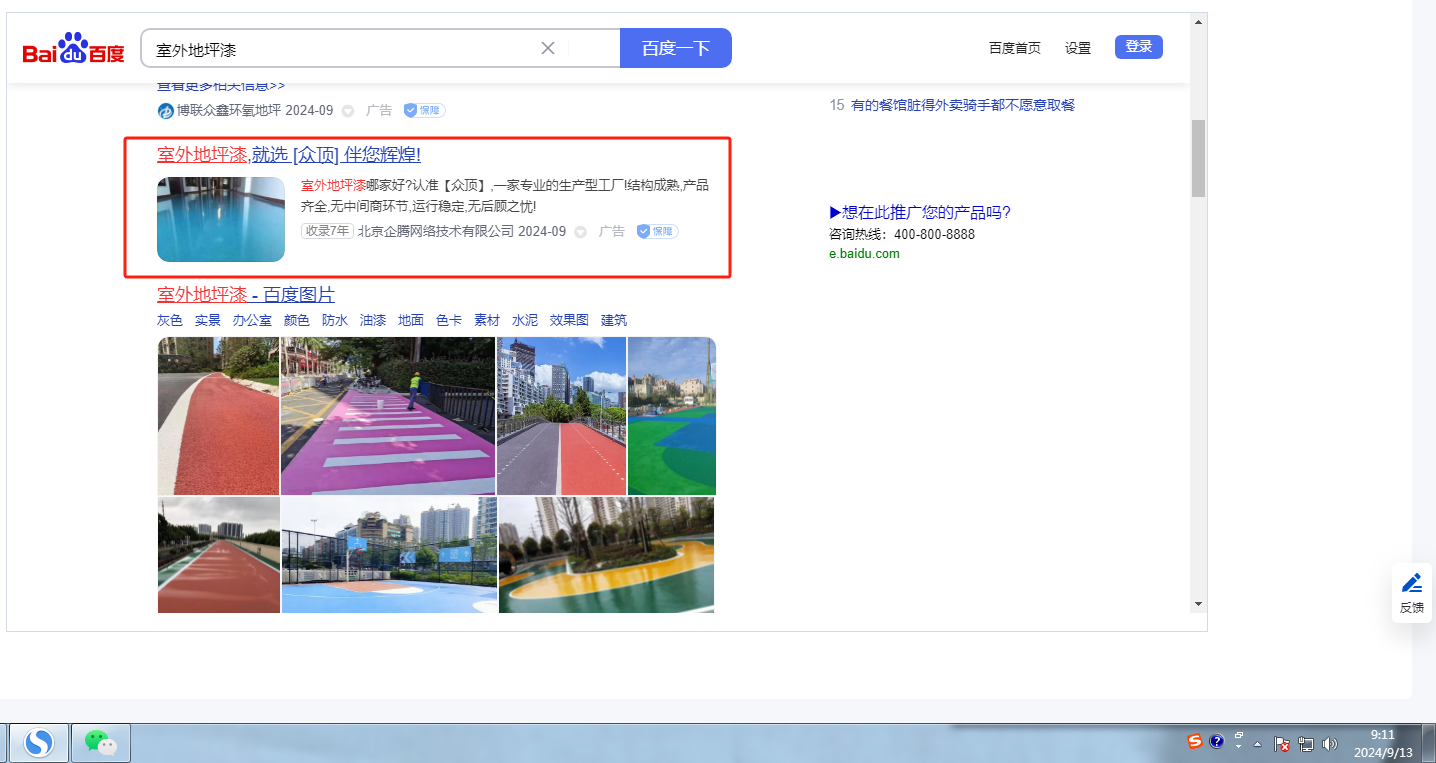Click the 保障 badge in the 众顶 ad
Image resolution: width=1436 pixels, height=763 pixels.
tap(657, 231)
